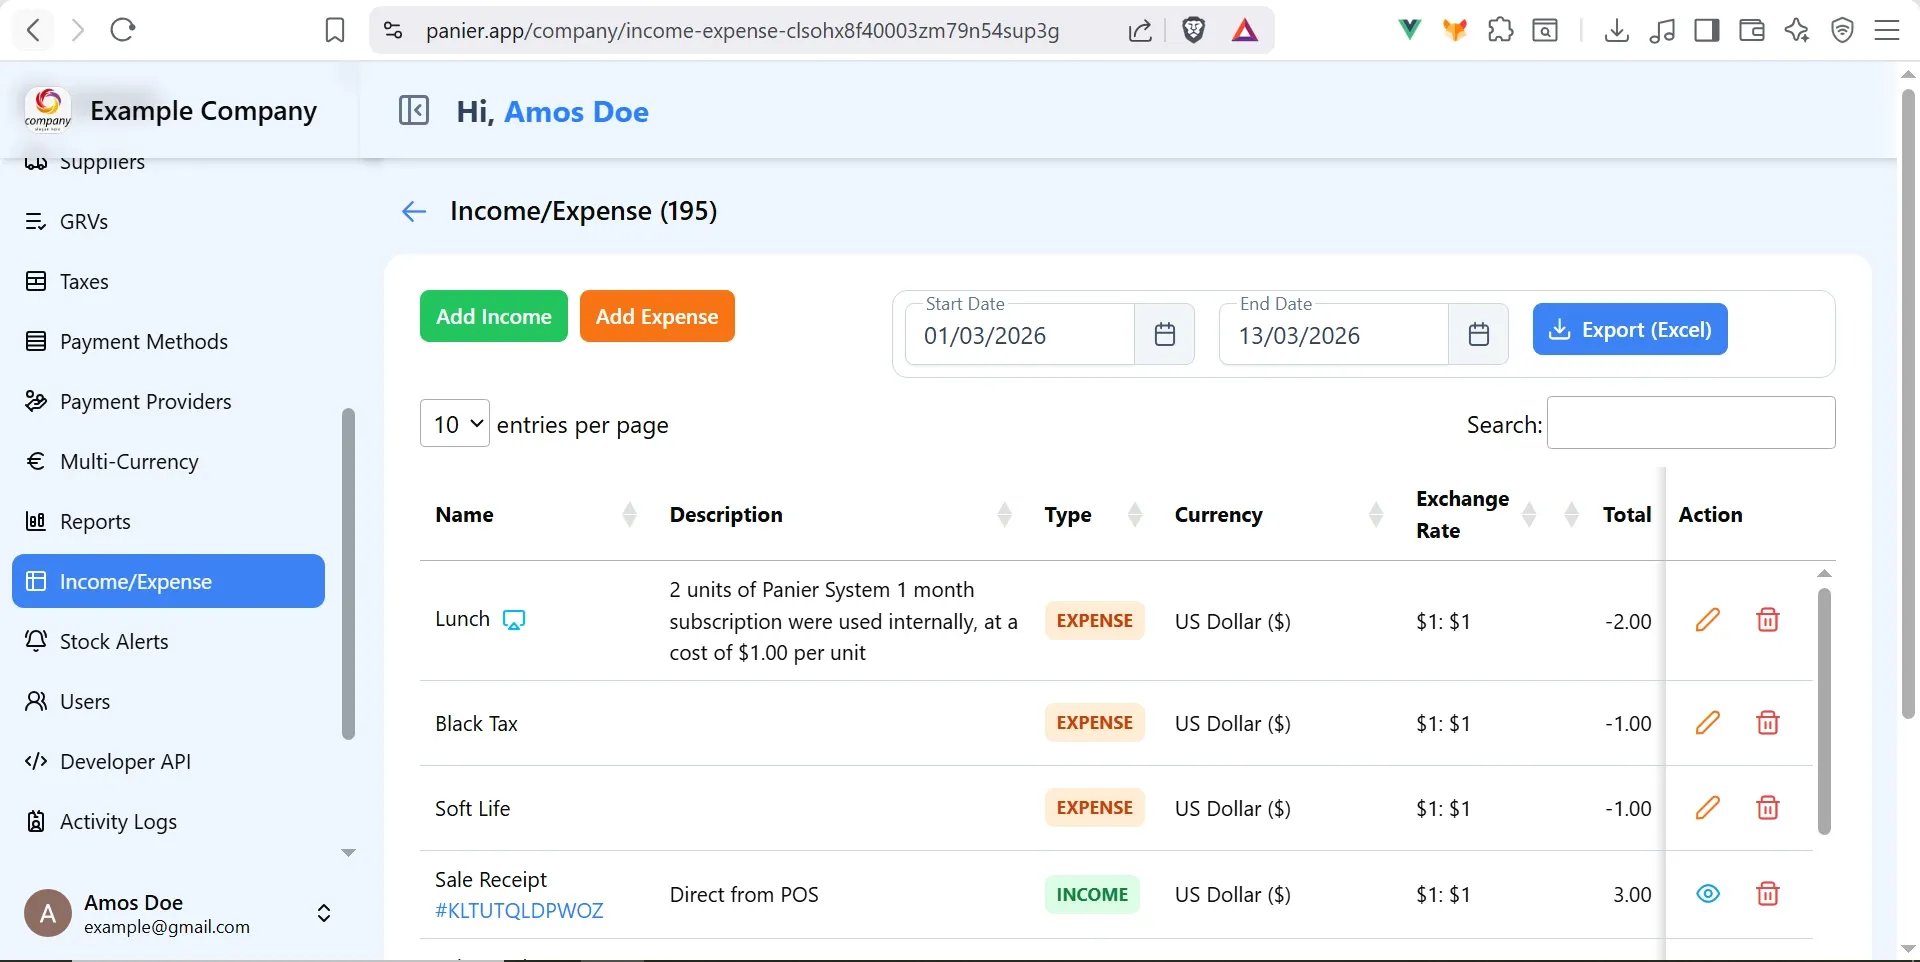Sort the table by Description column
The height and width of the screenshot is (962, 1920).
[x=1005, y=515]
